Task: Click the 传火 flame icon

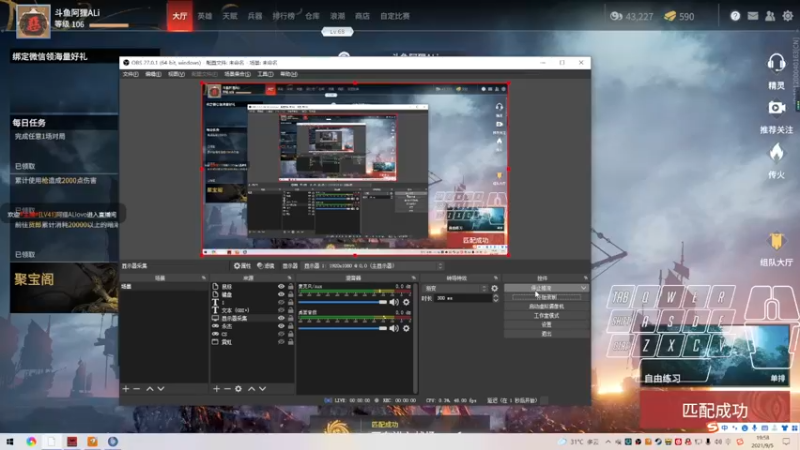Action: pyautogui.click(x=776, y=152)
